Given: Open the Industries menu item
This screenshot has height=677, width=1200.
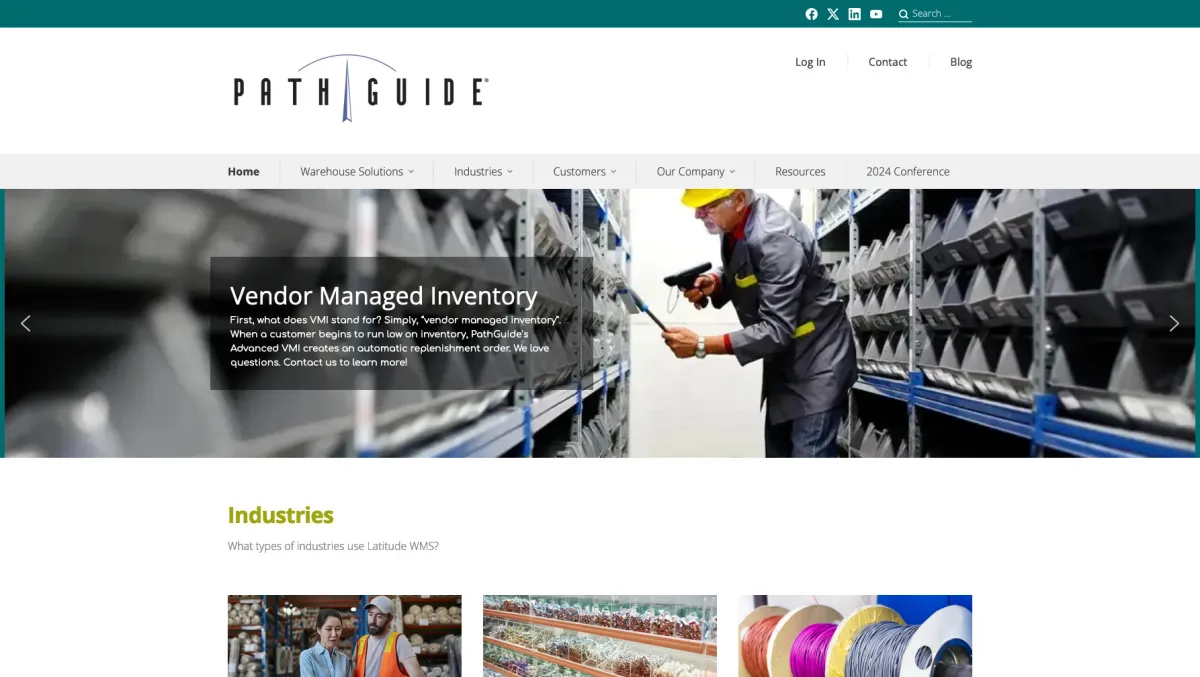Looking at the screenshot, I should [x=478, y=172].
